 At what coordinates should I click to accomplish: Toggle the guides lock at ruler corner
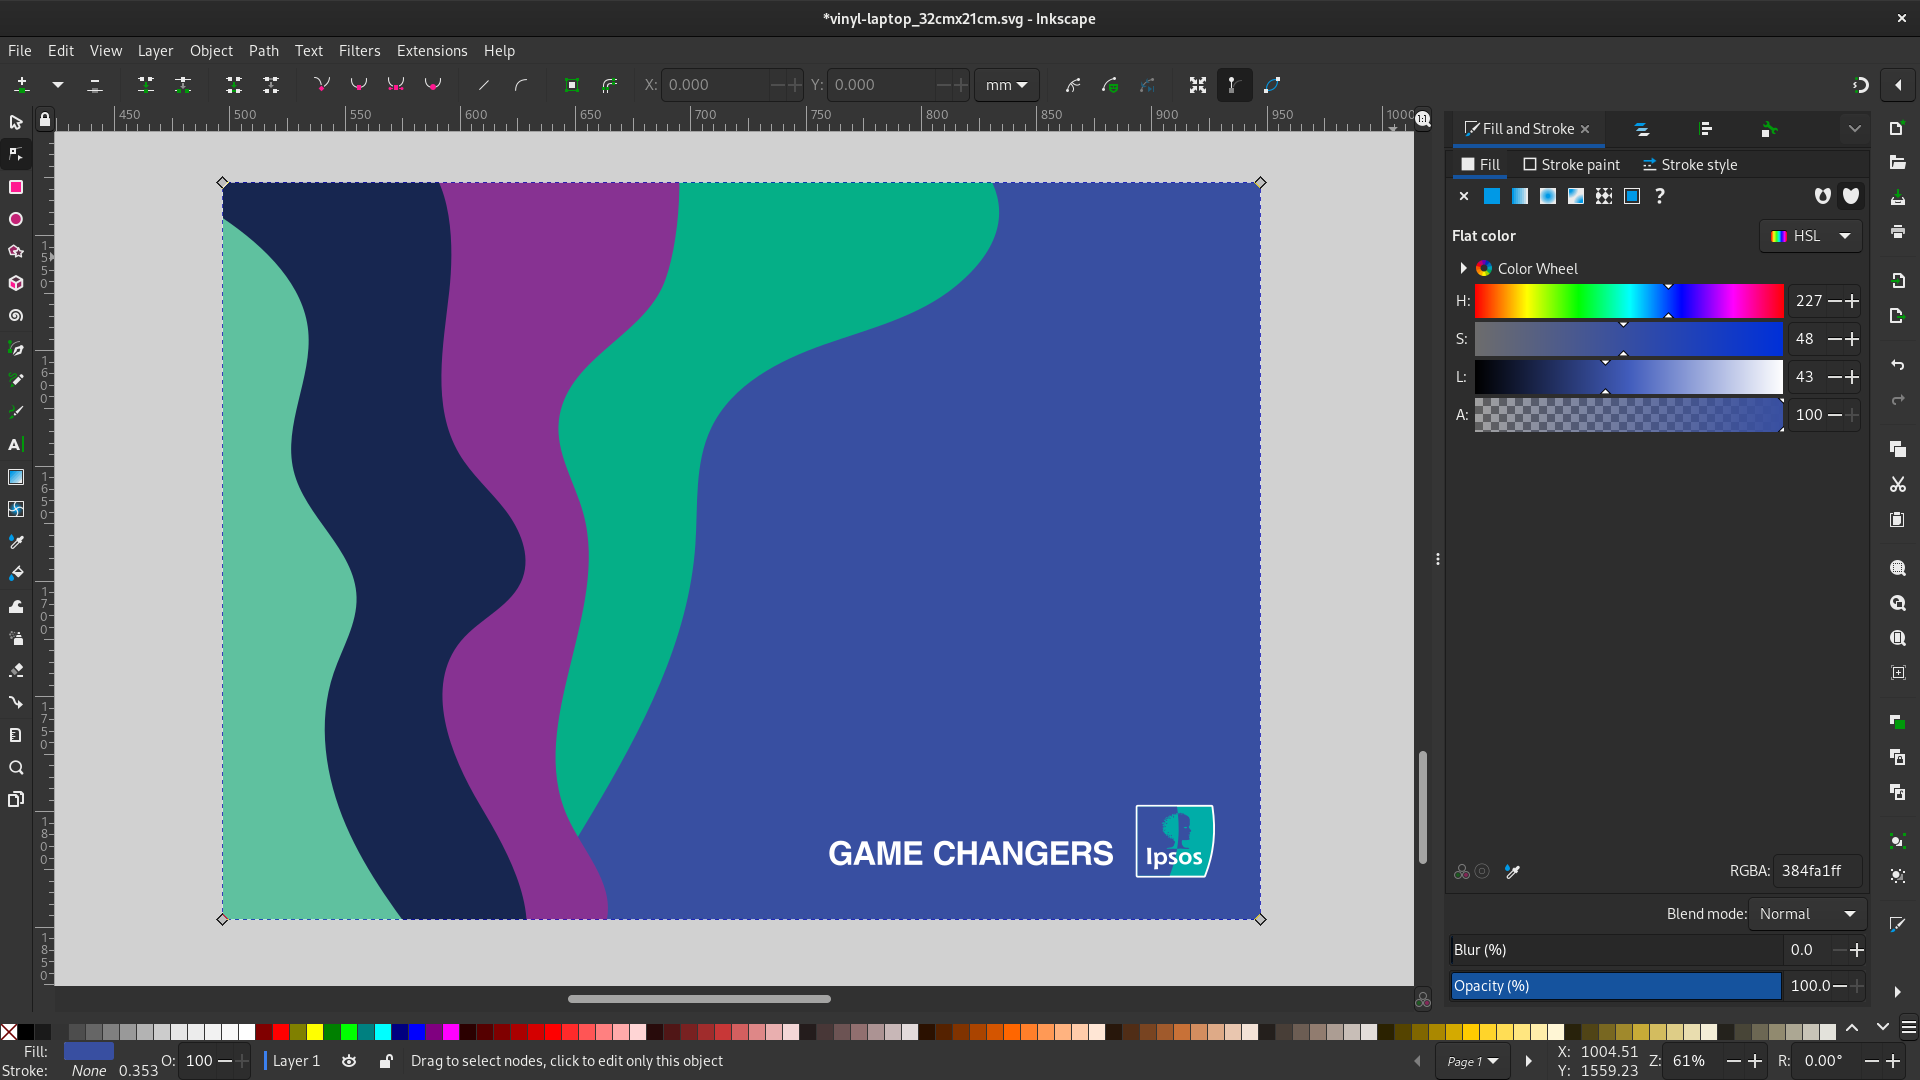(45, 120)
